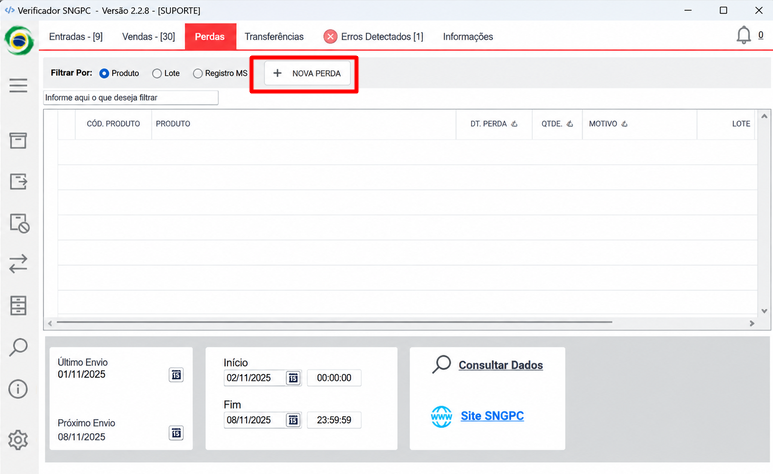Screen dimensions: 773x474
Task: Click the transfer arrows sidebar icon
Action: (x=18, y=264)
